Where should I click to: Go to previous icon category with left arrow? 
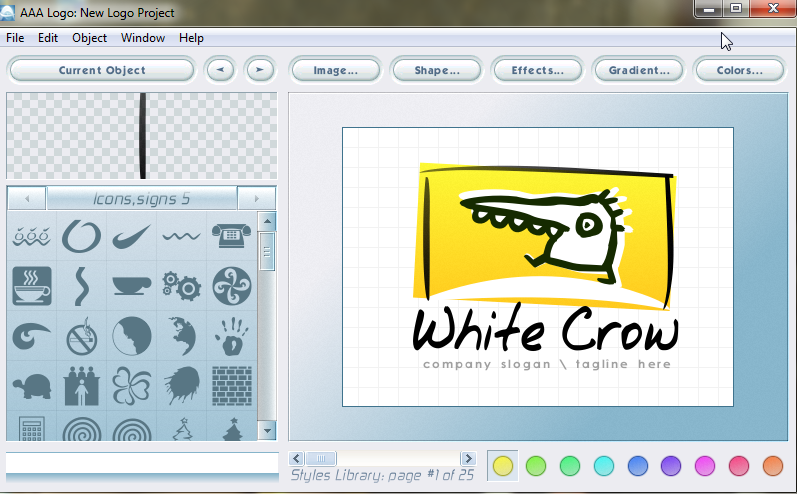pyautogui.click(x=27, y=199)
